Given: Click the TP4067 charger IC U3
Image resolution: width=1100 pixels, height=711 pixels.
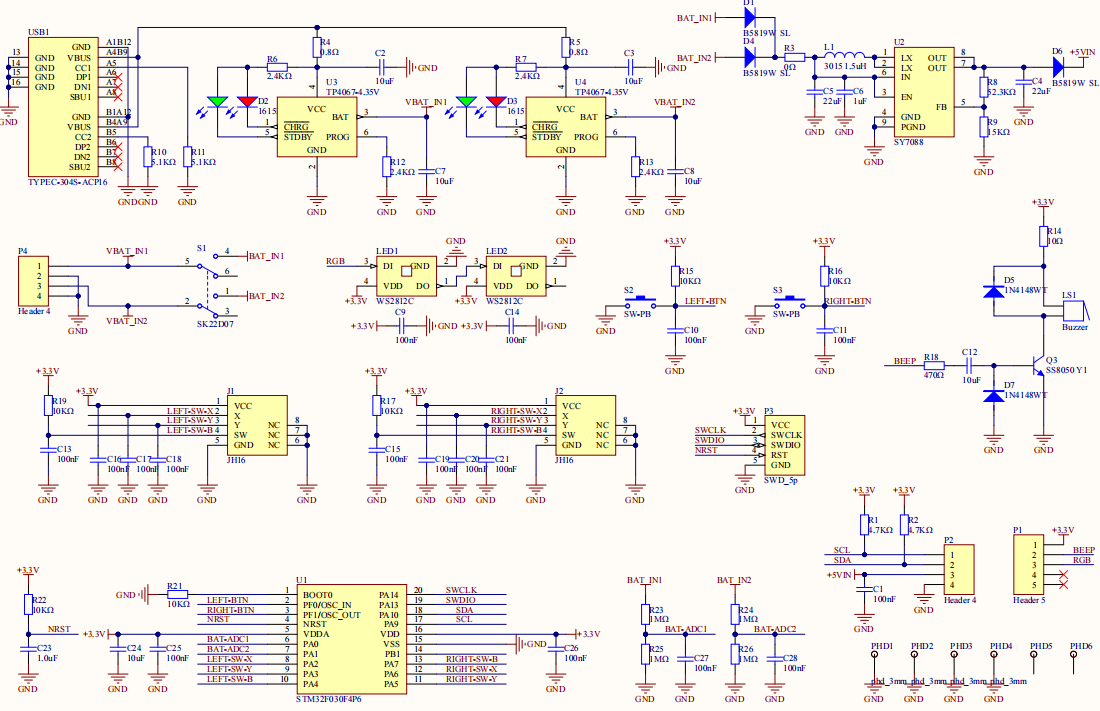Looking at the screenshot, I should [317, 127].
